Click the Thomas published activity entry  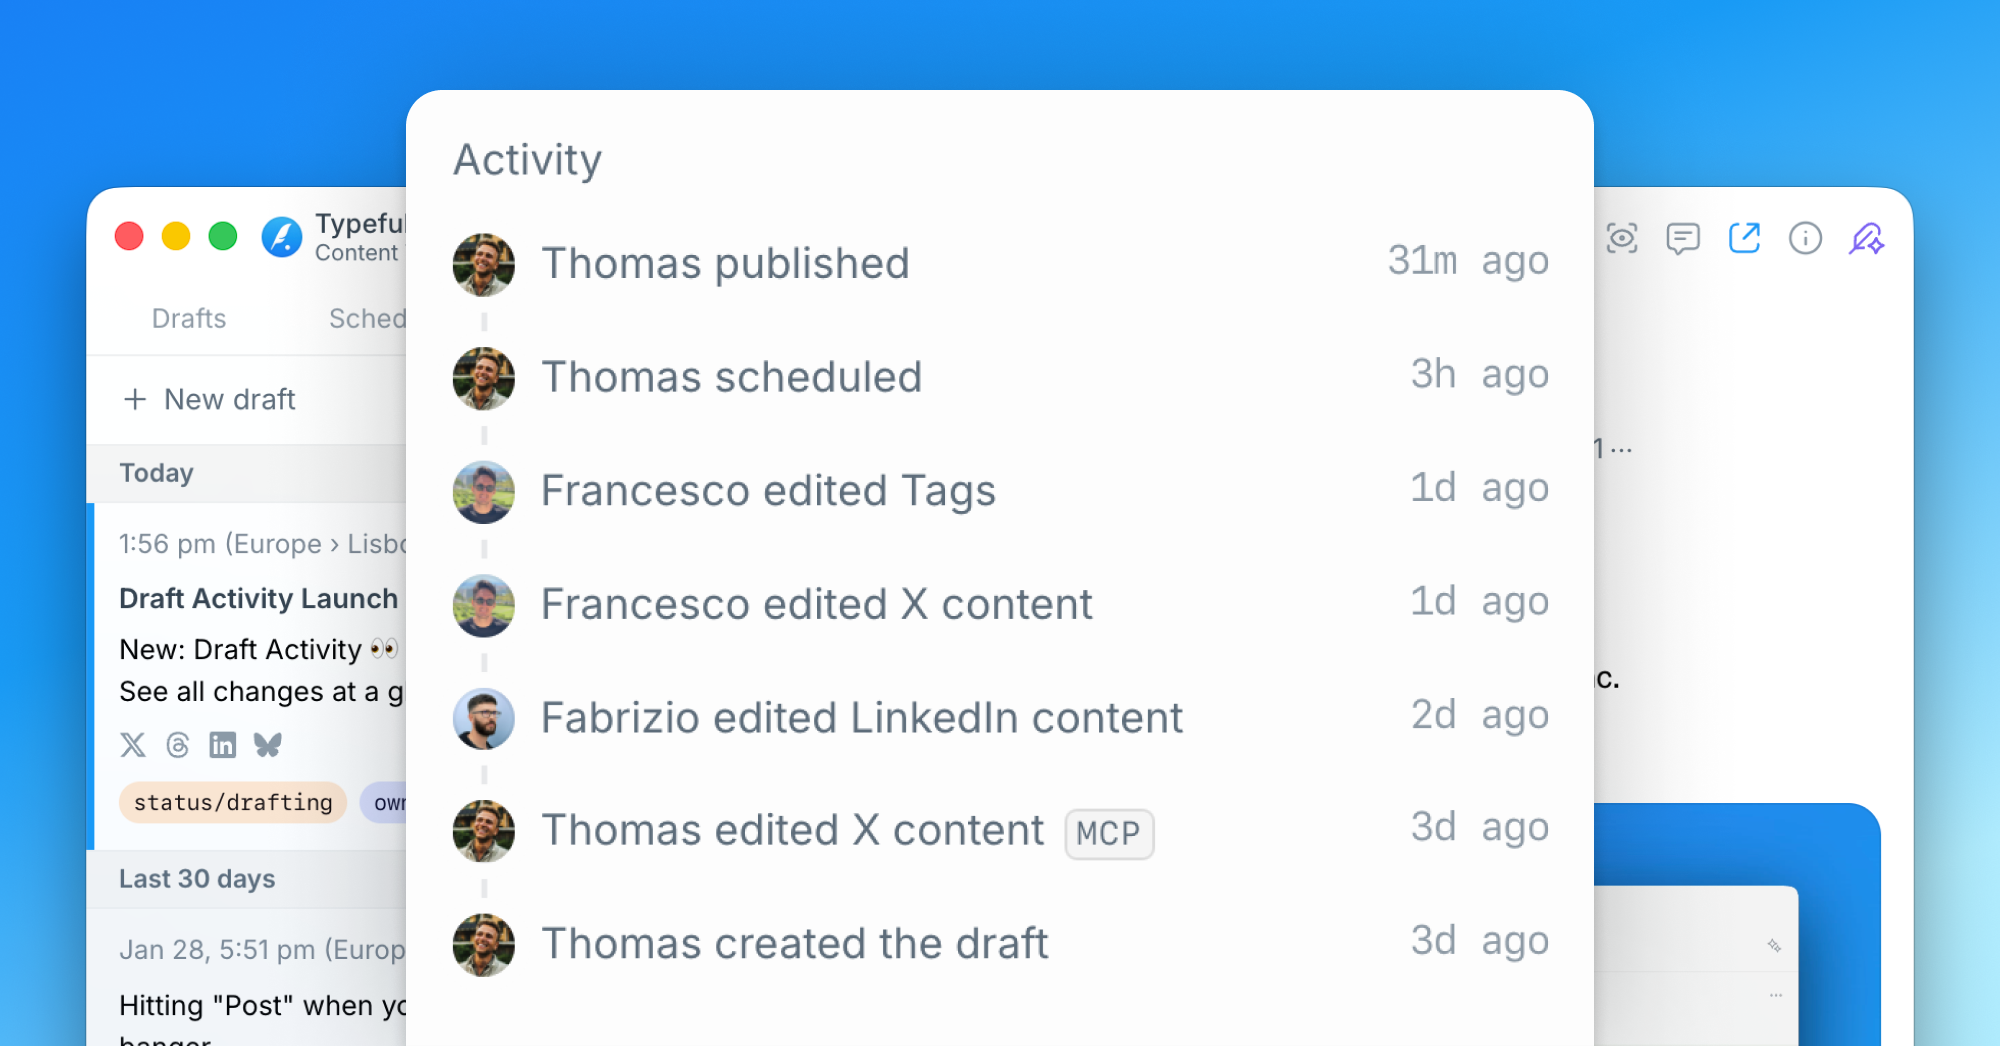pyautogui.click(x=725, y=264)
